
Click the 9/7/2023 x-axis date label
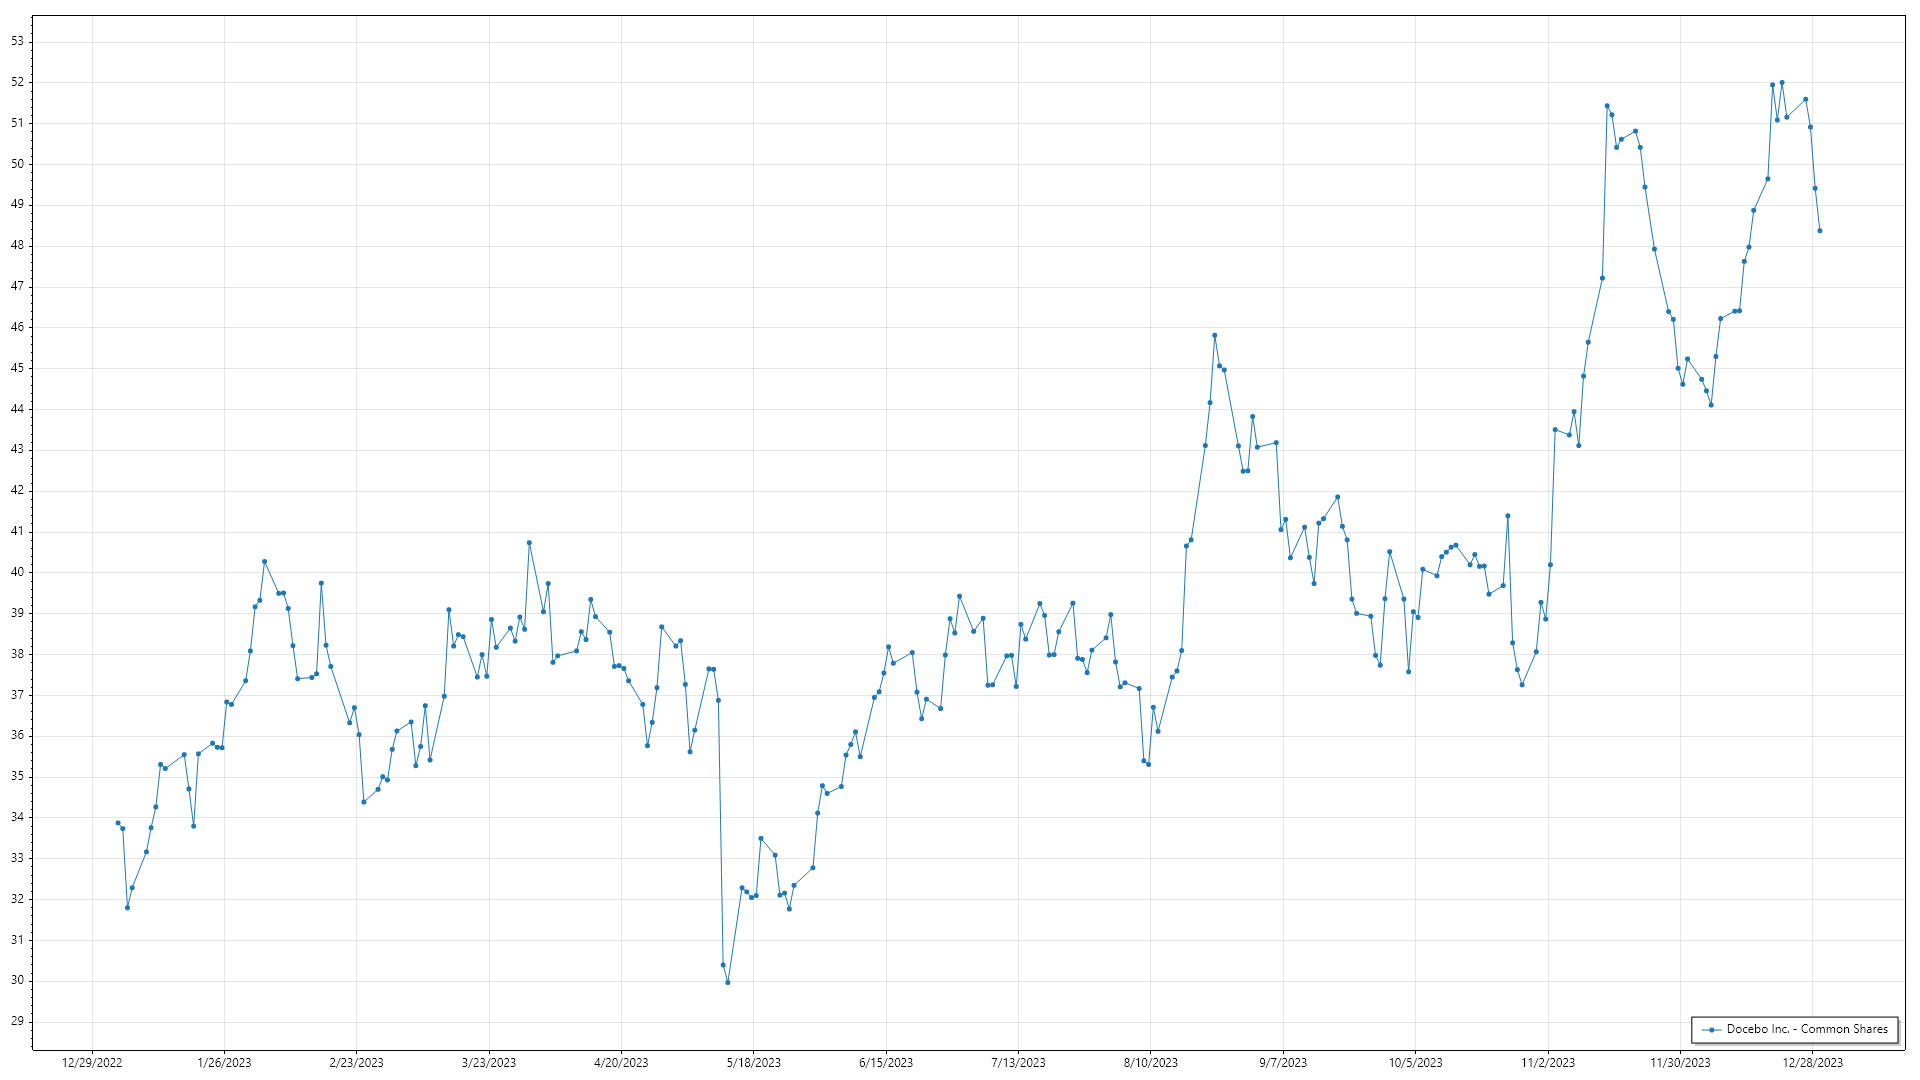coord(1283,1063)
